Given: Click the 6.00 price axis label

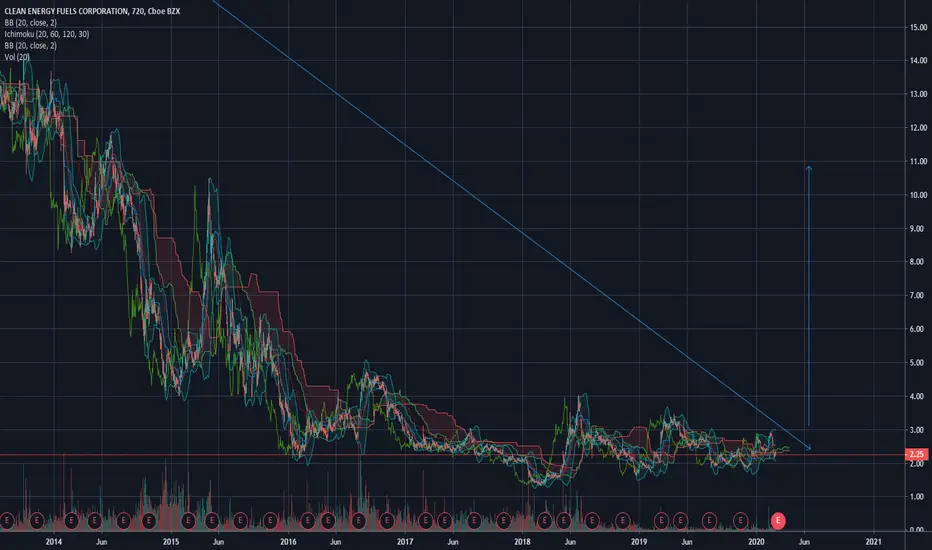Looking at the screenshot, I should [919, 329].
